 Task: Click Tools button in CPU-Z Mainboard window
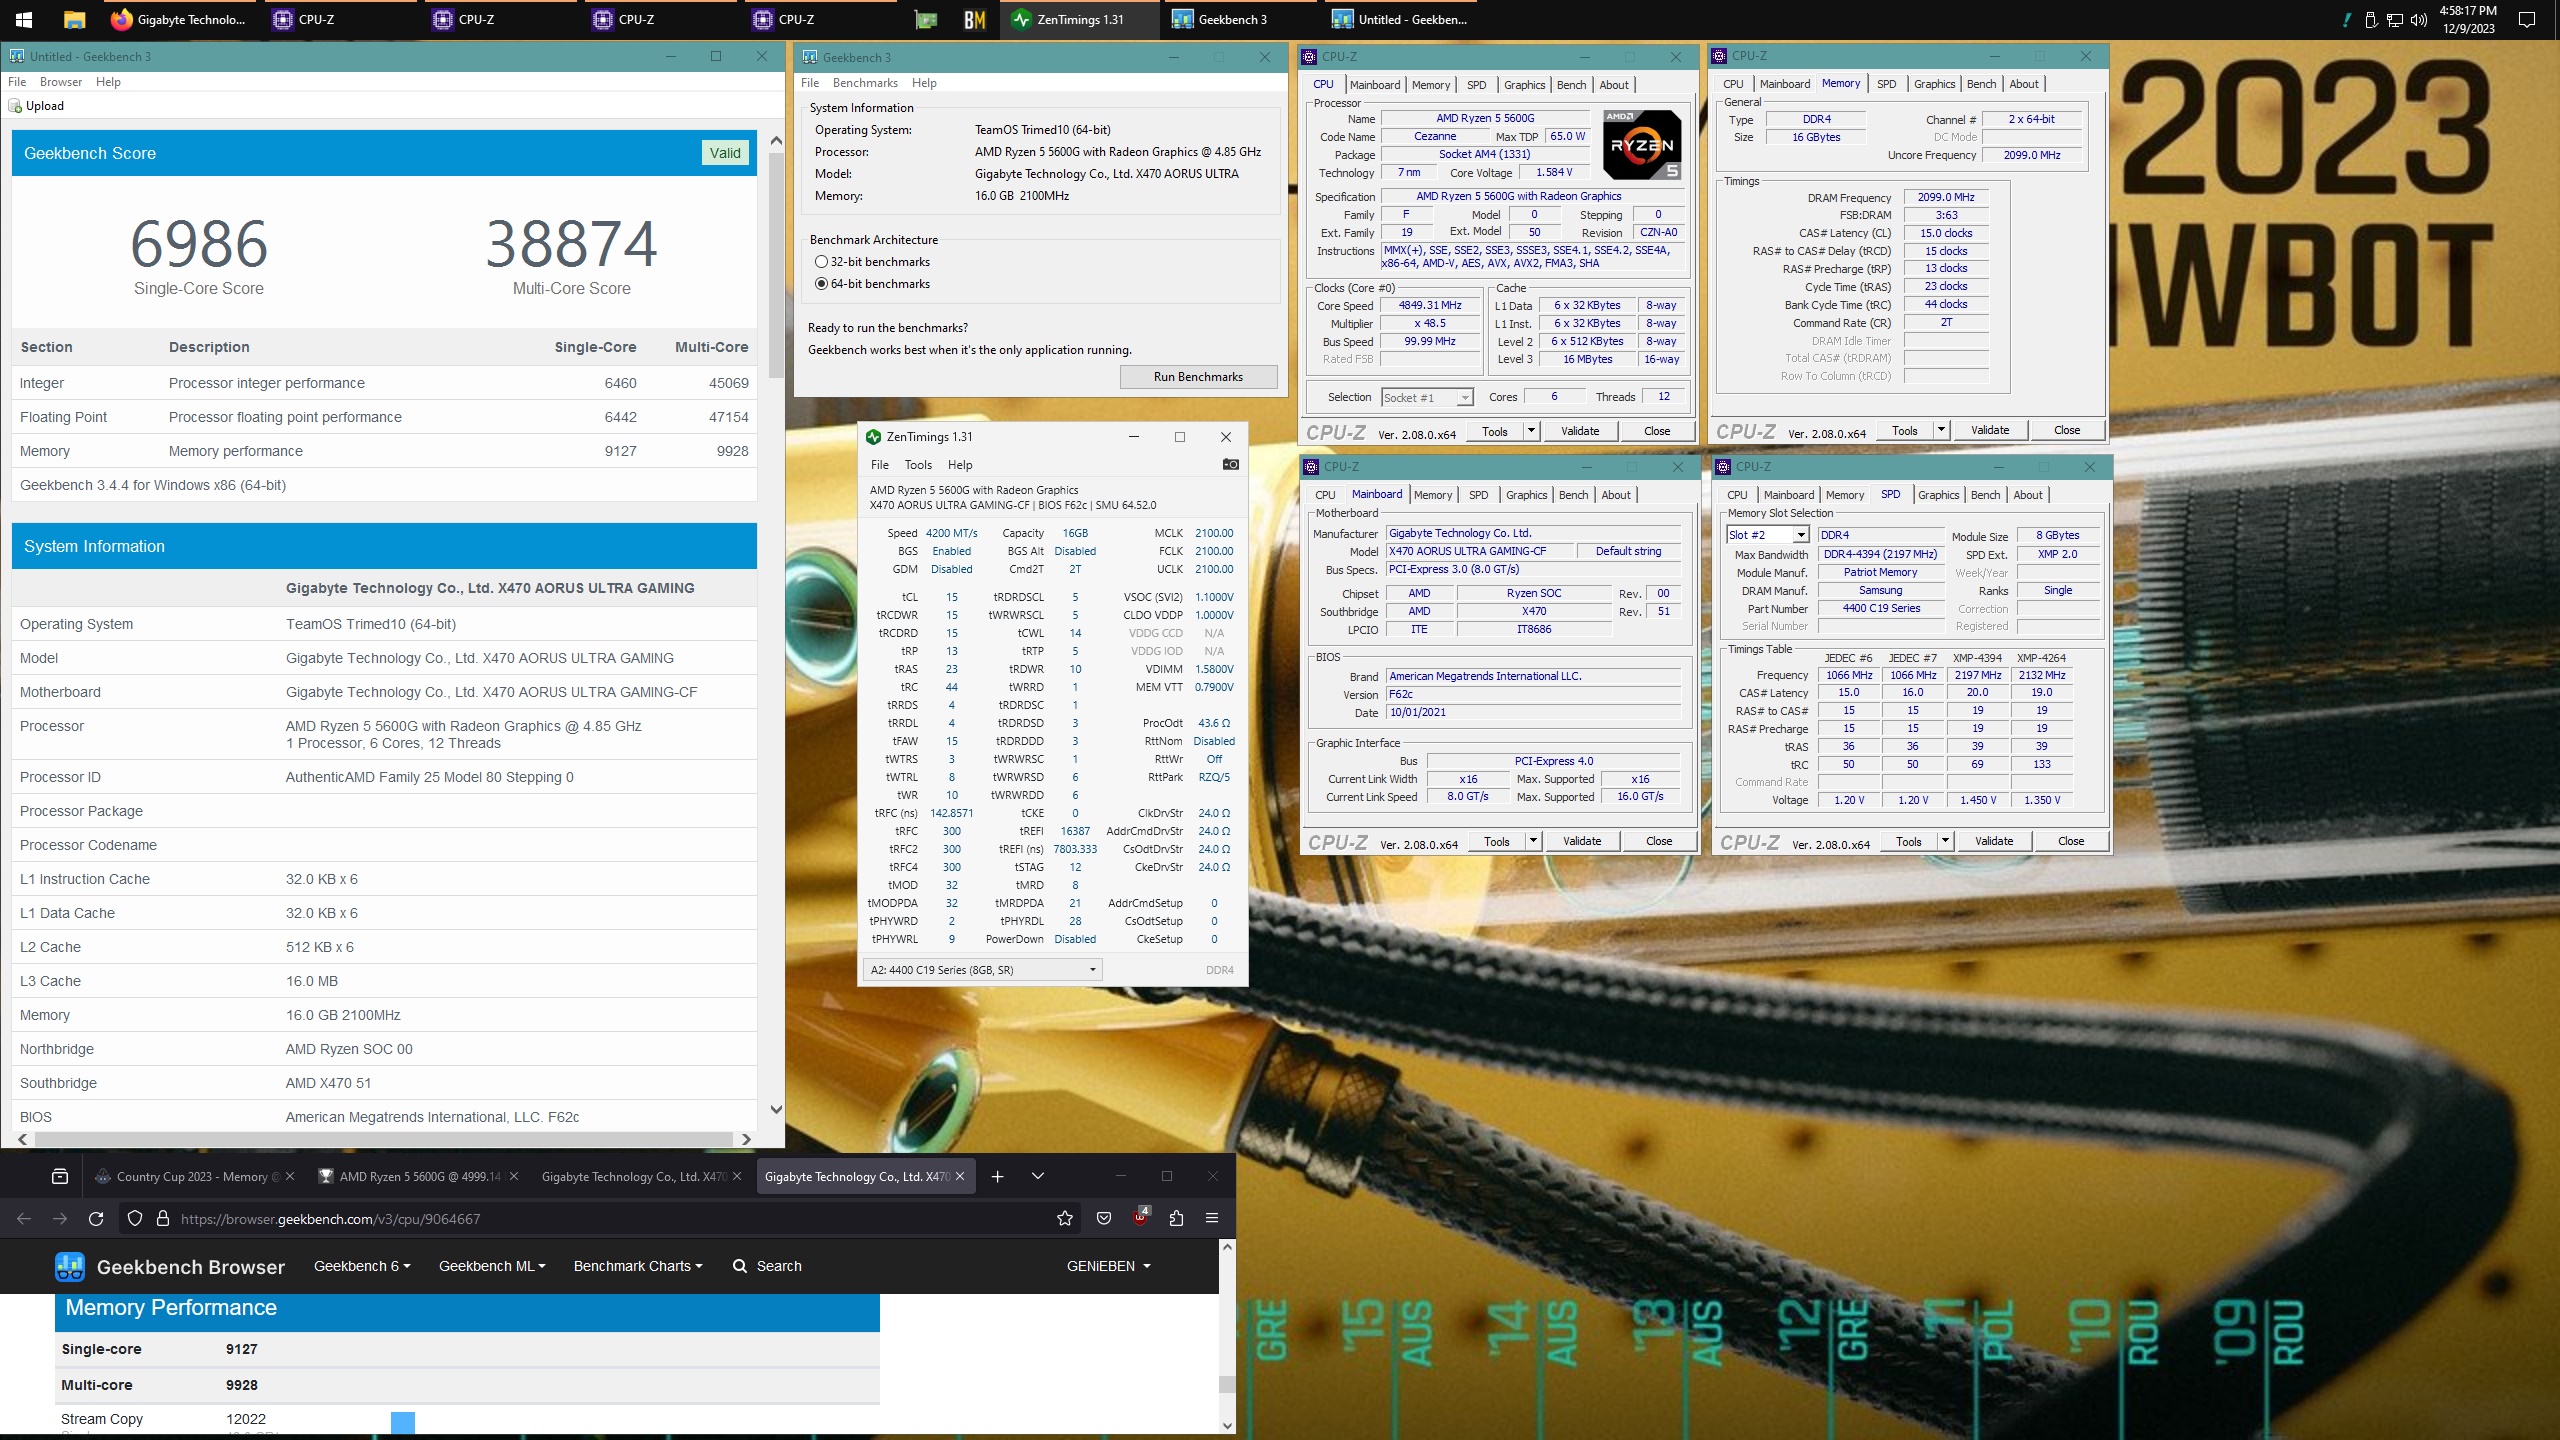click(x=1497, y=841)
